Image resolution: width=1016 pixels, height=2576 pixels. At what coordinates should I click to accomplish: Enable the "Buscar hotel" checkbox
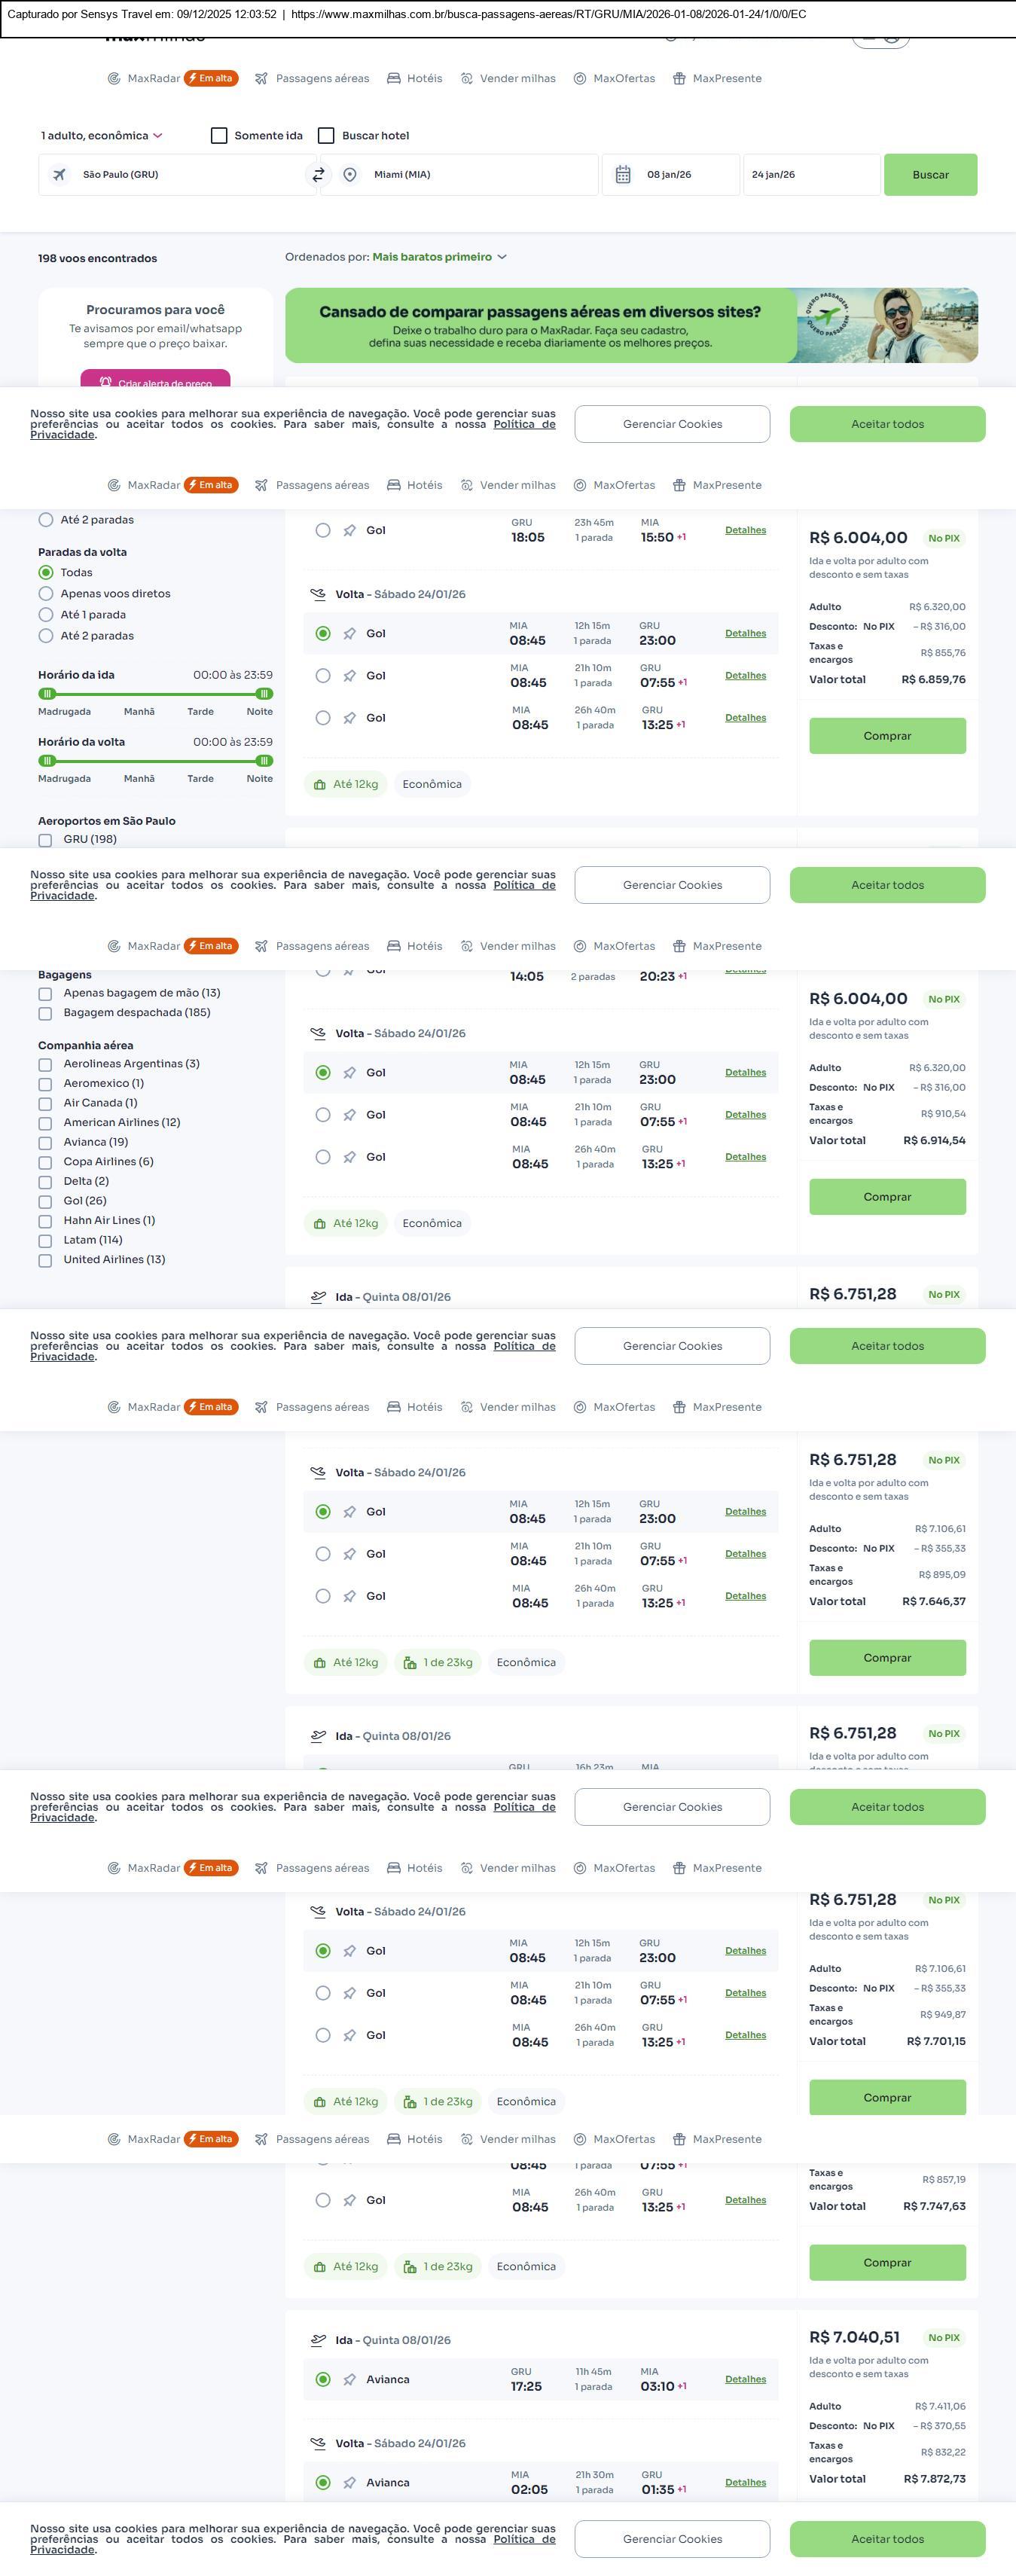pos(326,136)
